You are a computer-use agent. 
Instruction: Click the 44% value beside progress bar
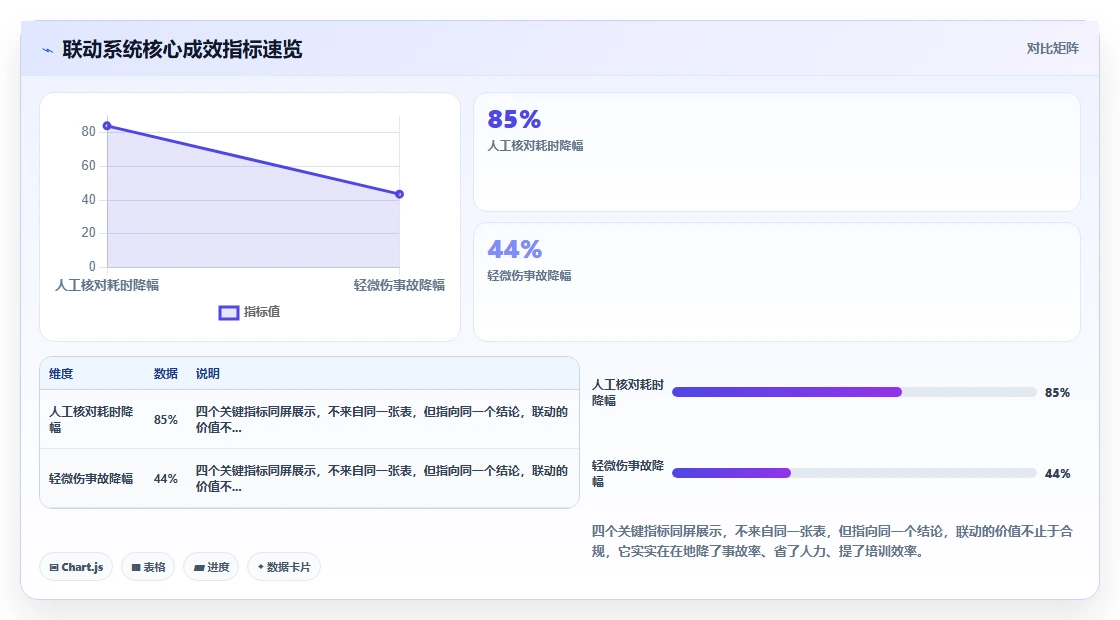tap(1057, 474)
